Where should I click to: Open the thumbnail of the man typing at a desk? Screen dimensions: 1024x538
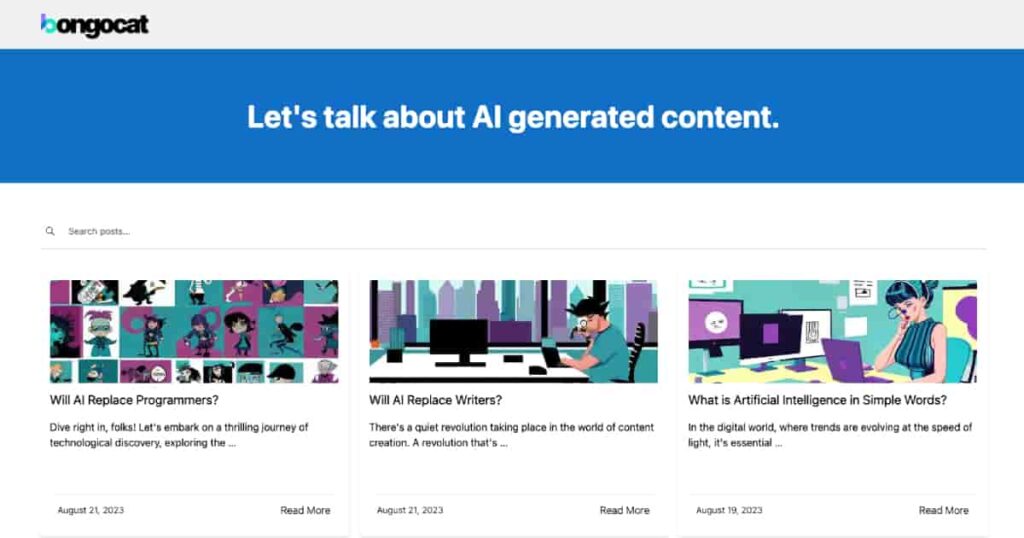(513, 331)
